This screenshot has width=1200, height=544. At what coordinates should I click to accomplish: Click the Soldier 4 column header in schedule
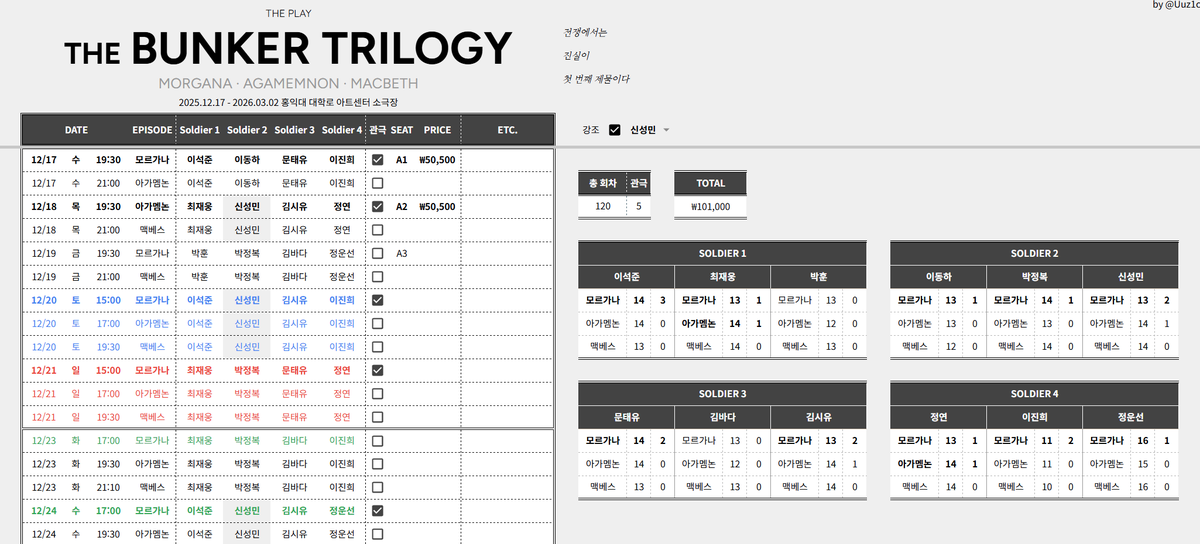[342, 130]
